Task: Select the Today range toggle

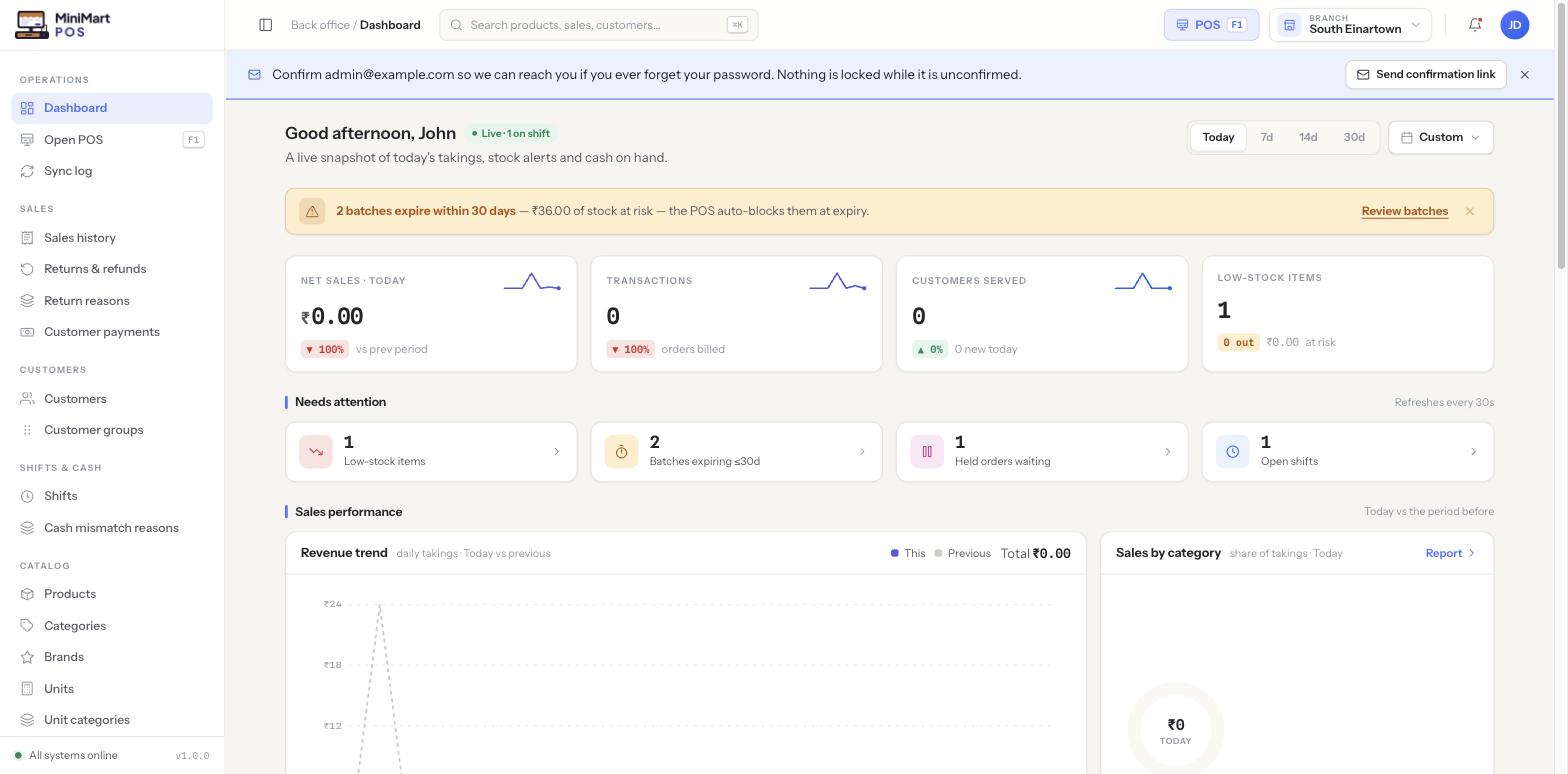Action: click(1218, 137)
